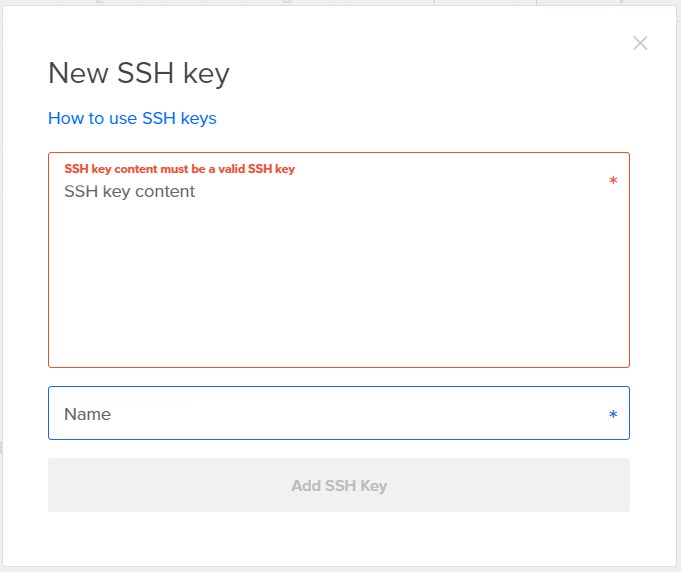Click the red SSH key validation error message

coord(179,169)
